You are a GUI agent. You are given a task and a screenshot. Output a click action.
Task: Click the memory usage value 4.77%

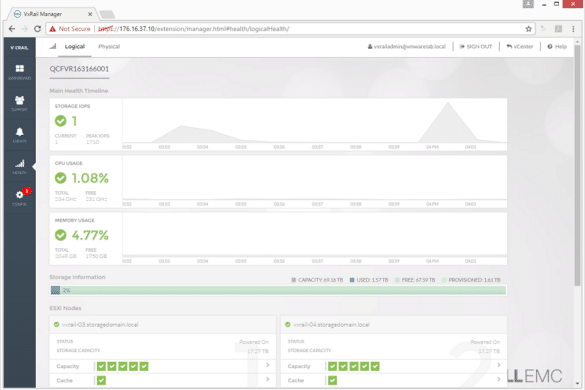point(90,235)
